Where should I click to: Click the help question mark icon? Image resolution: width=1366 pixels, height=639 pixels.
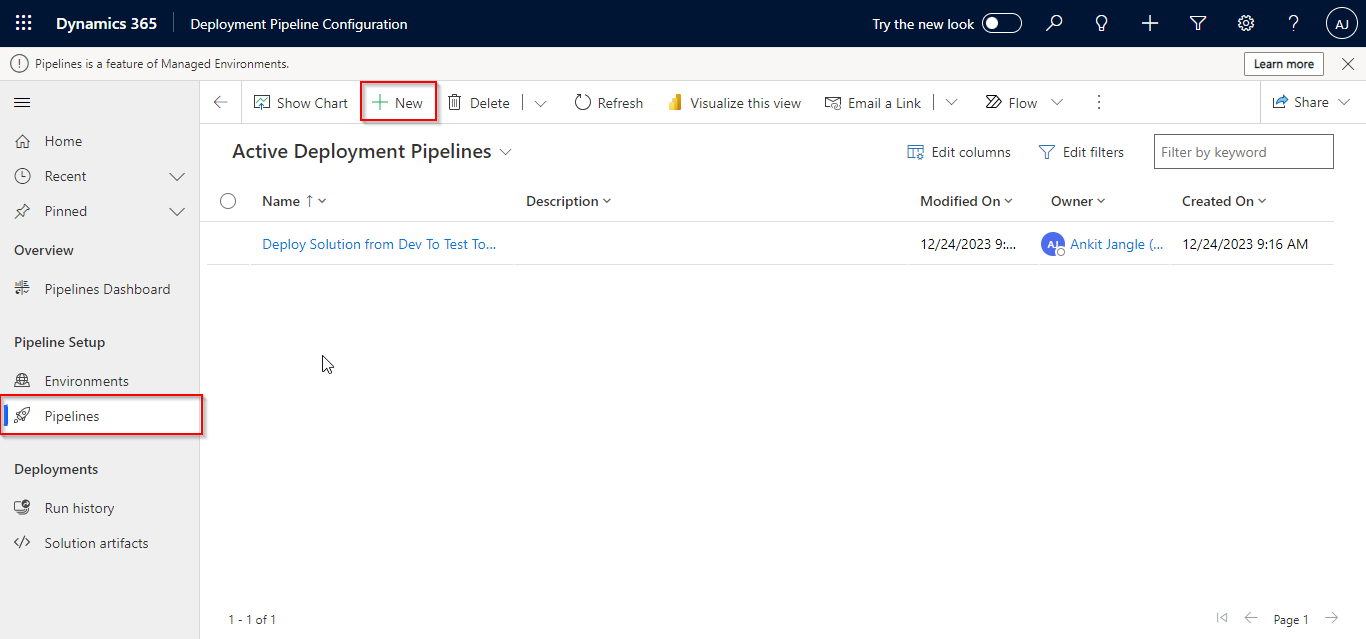[x=1294, y=24]
